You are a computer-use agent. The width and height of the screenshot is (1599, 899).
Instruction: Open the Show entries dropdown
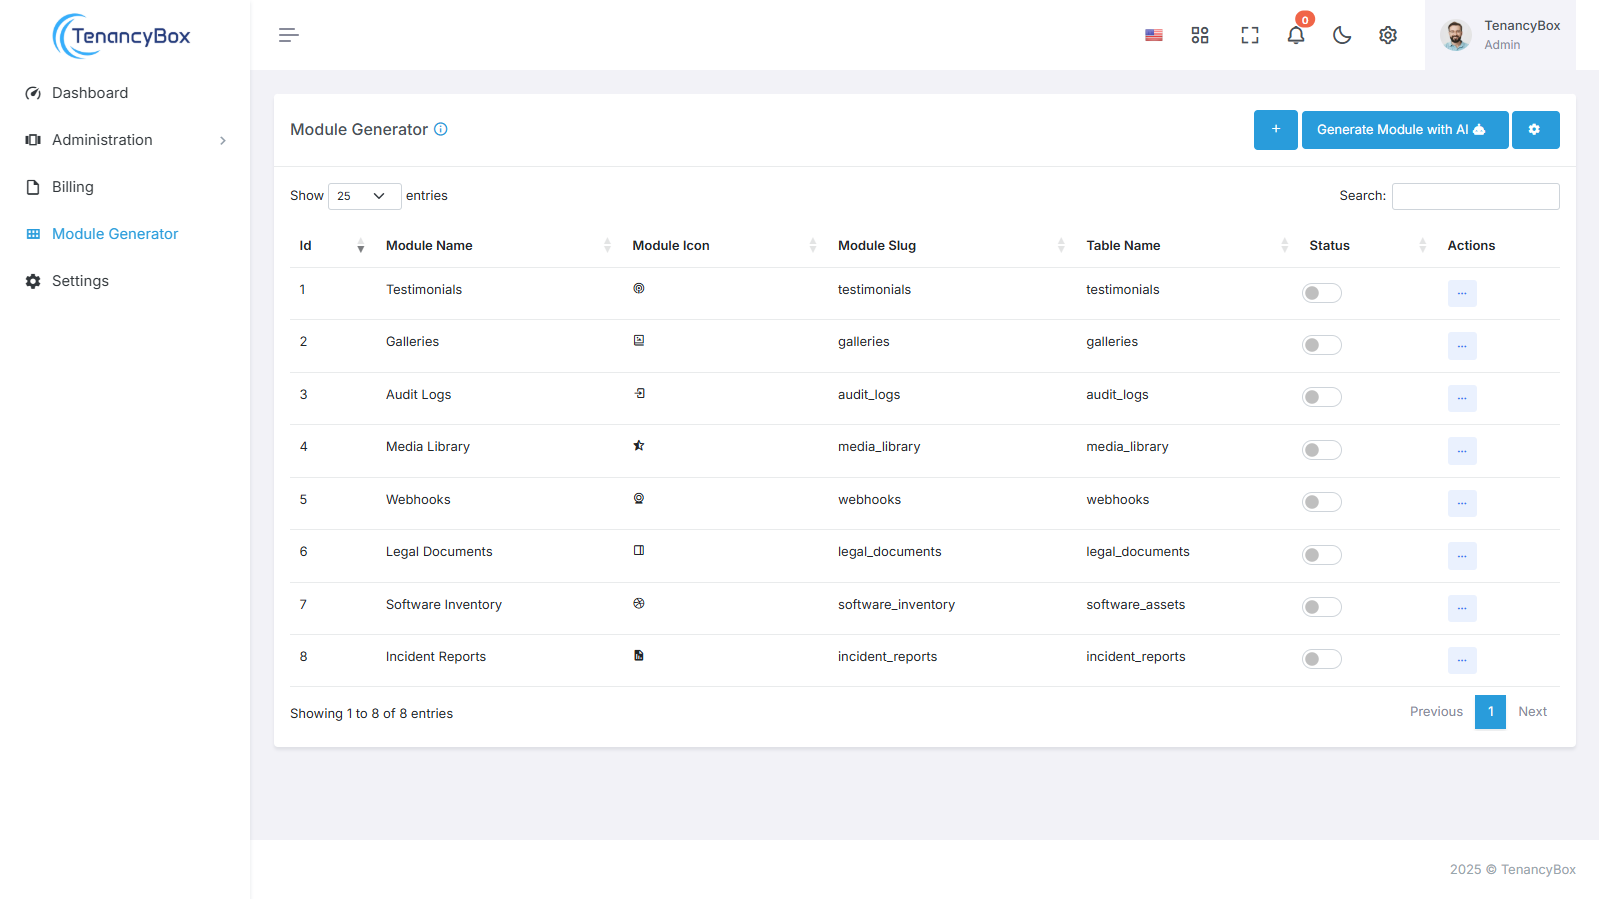364,196
